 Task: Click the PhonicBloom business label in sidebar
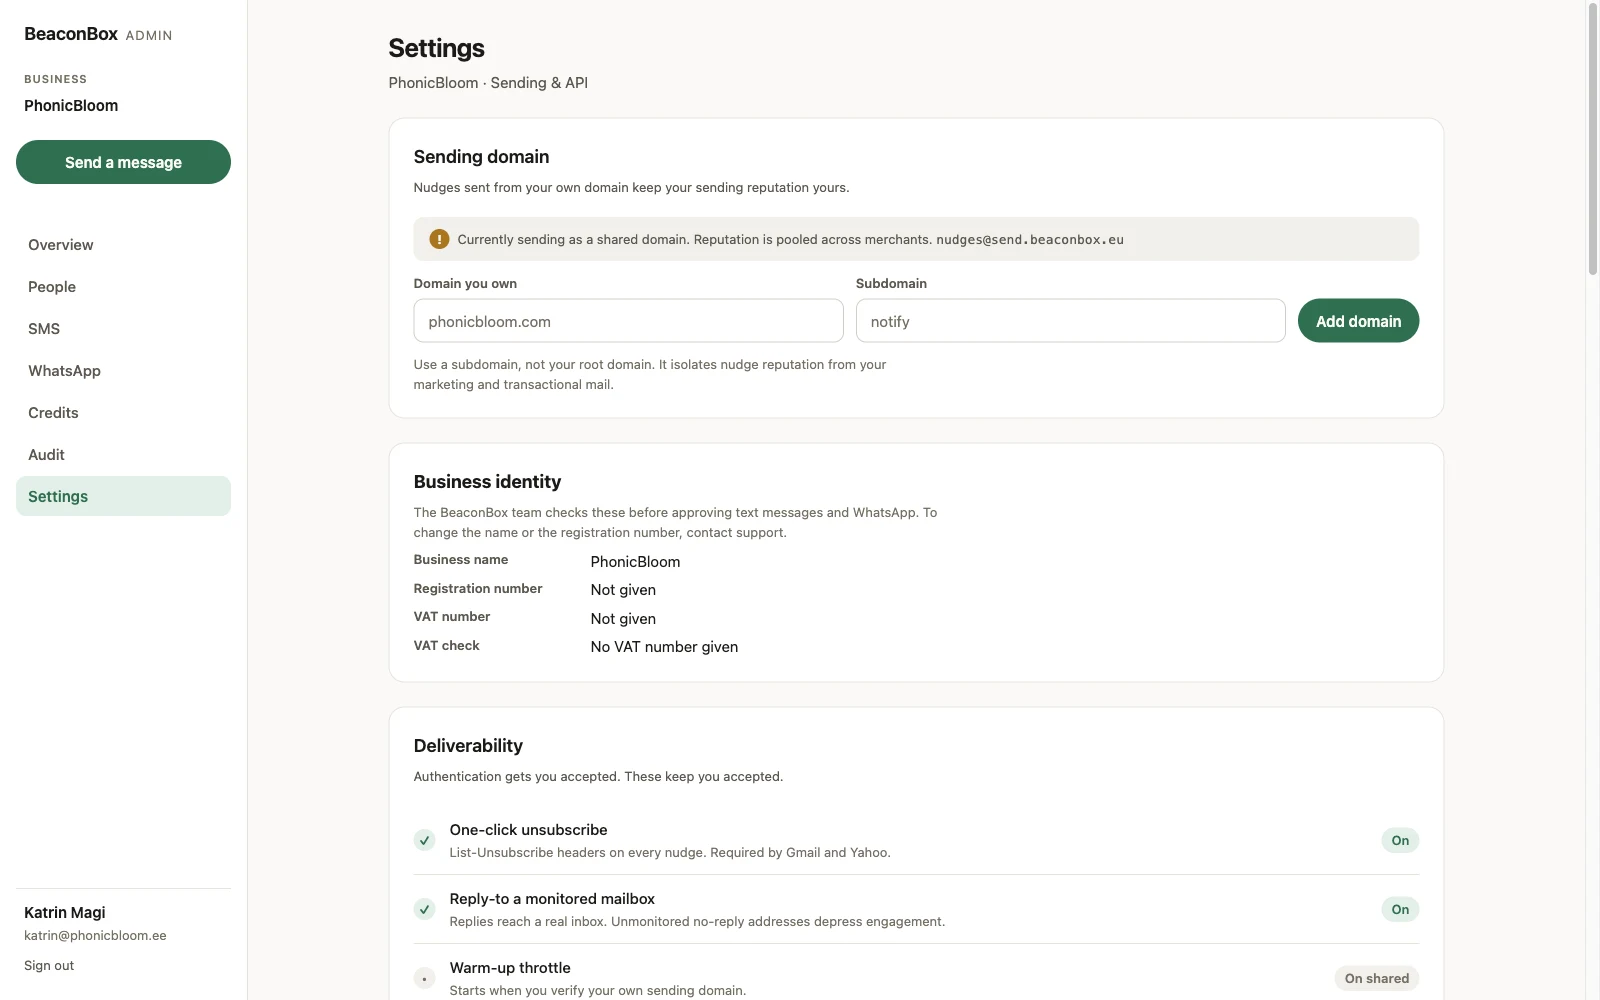coord(71,105)
